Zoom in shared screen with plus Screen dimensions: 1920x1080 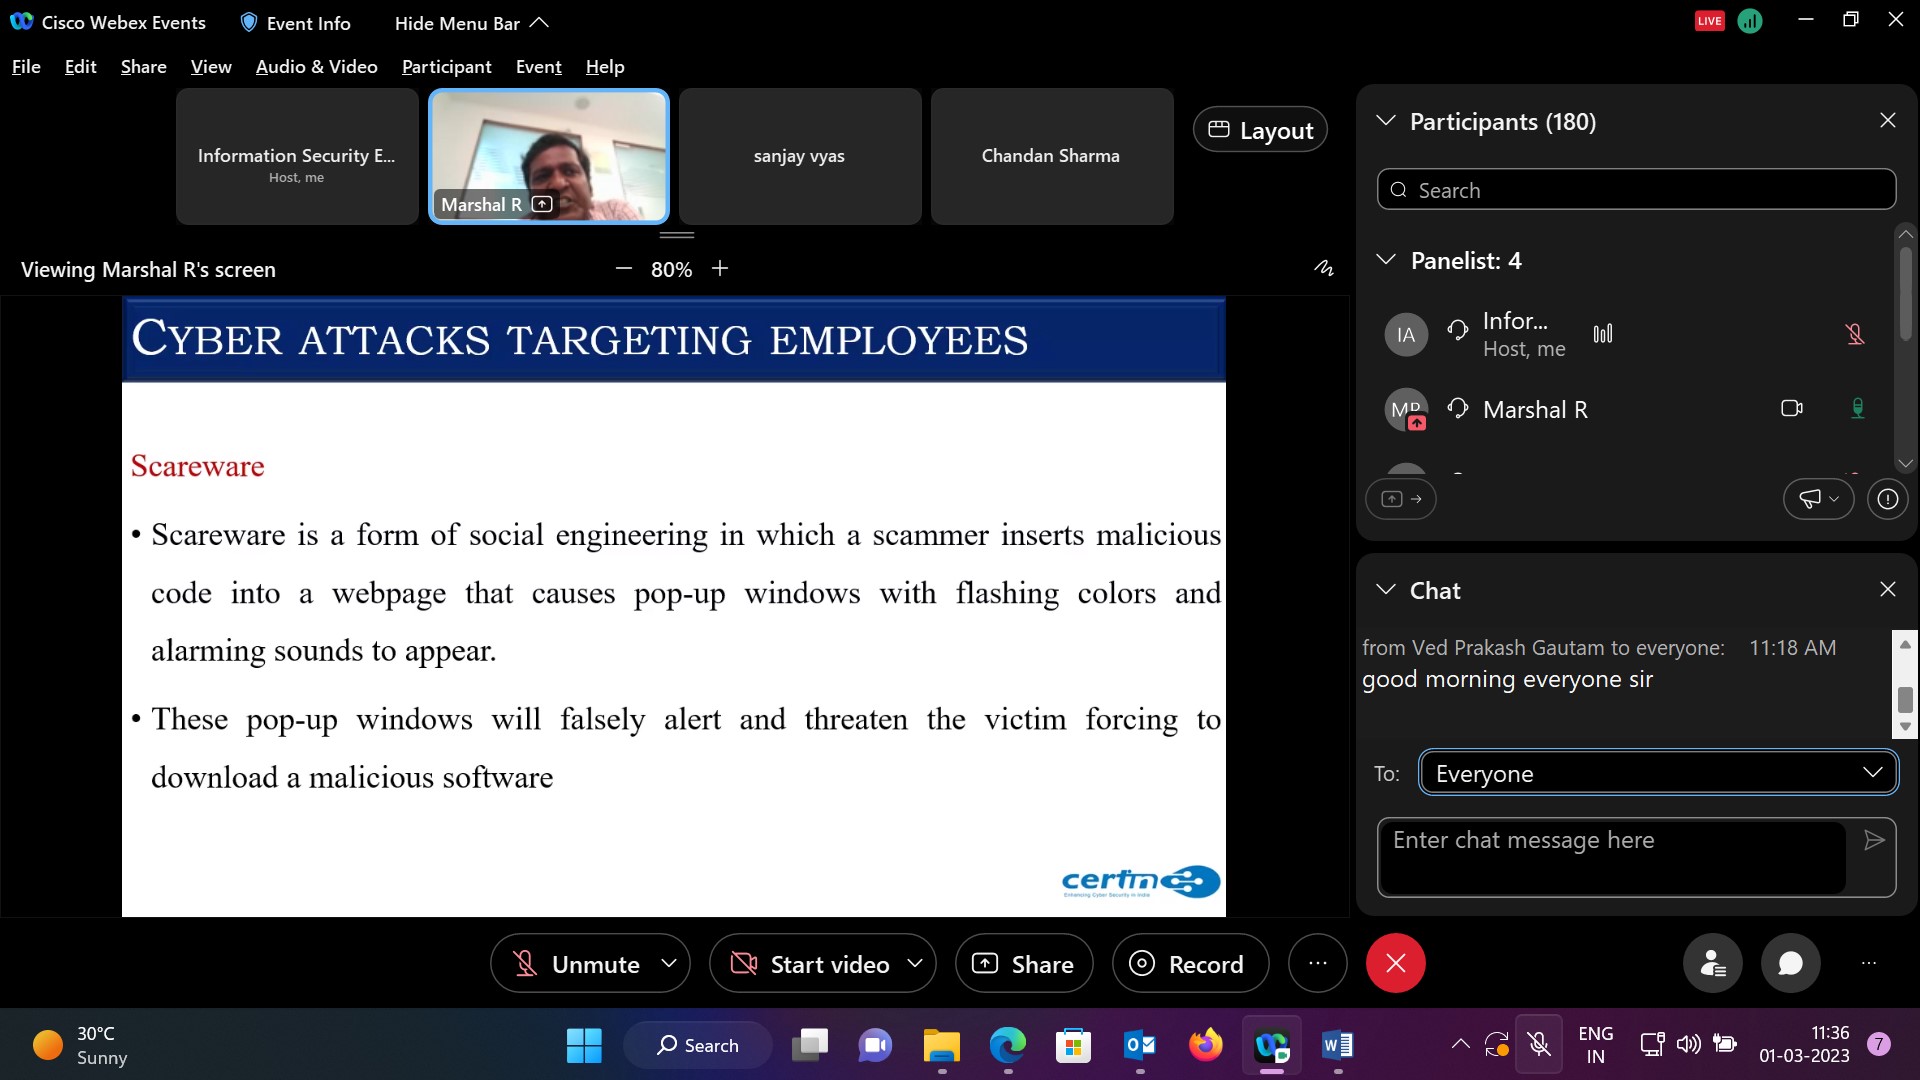pyautogui.click(x=720, y=268)
